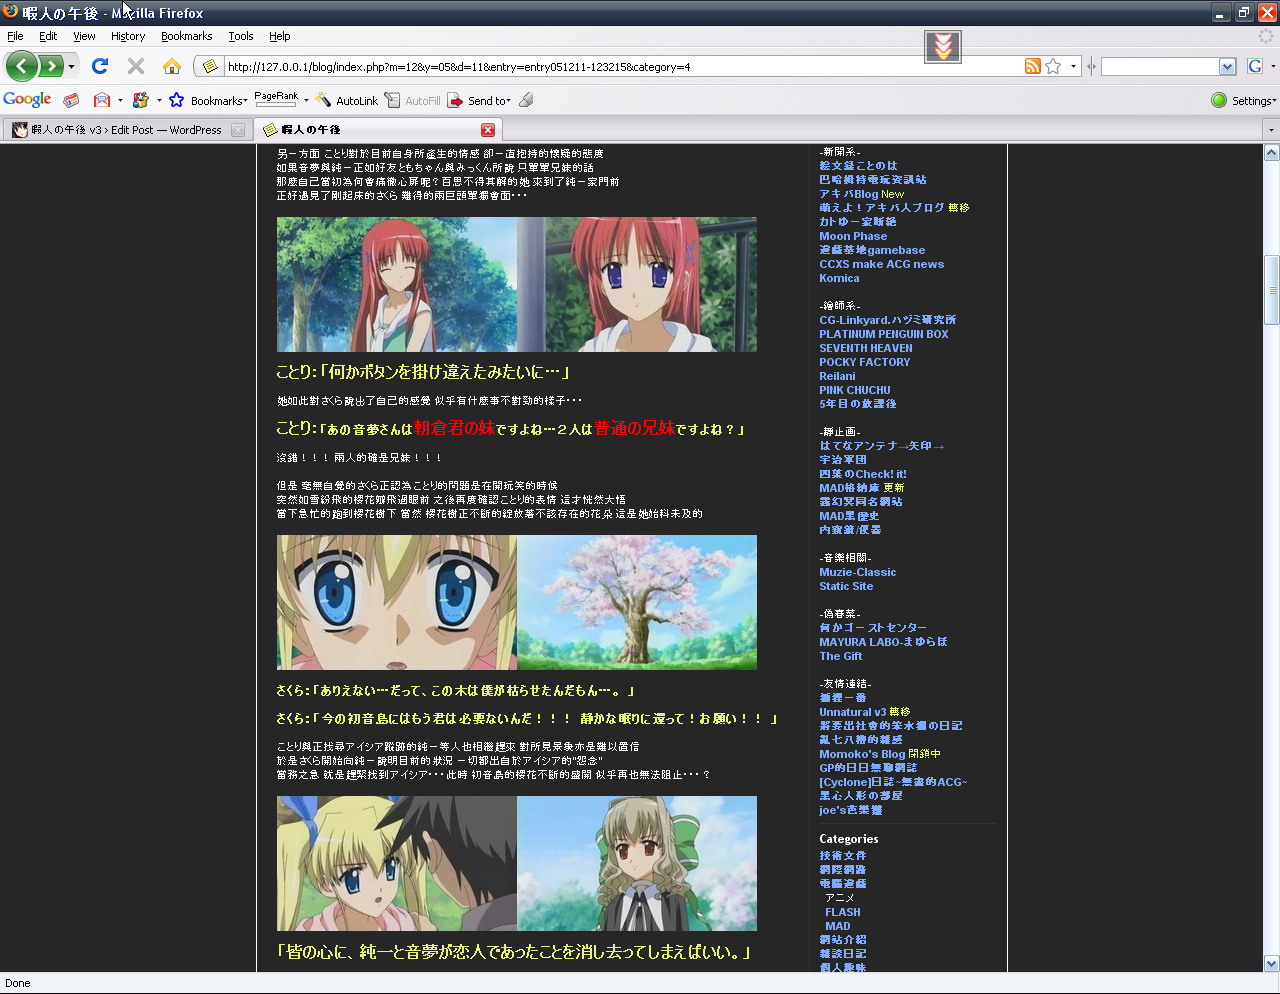Open the Static Site link
Viewport: 1280px width, 994px height.
pos(846,586)
